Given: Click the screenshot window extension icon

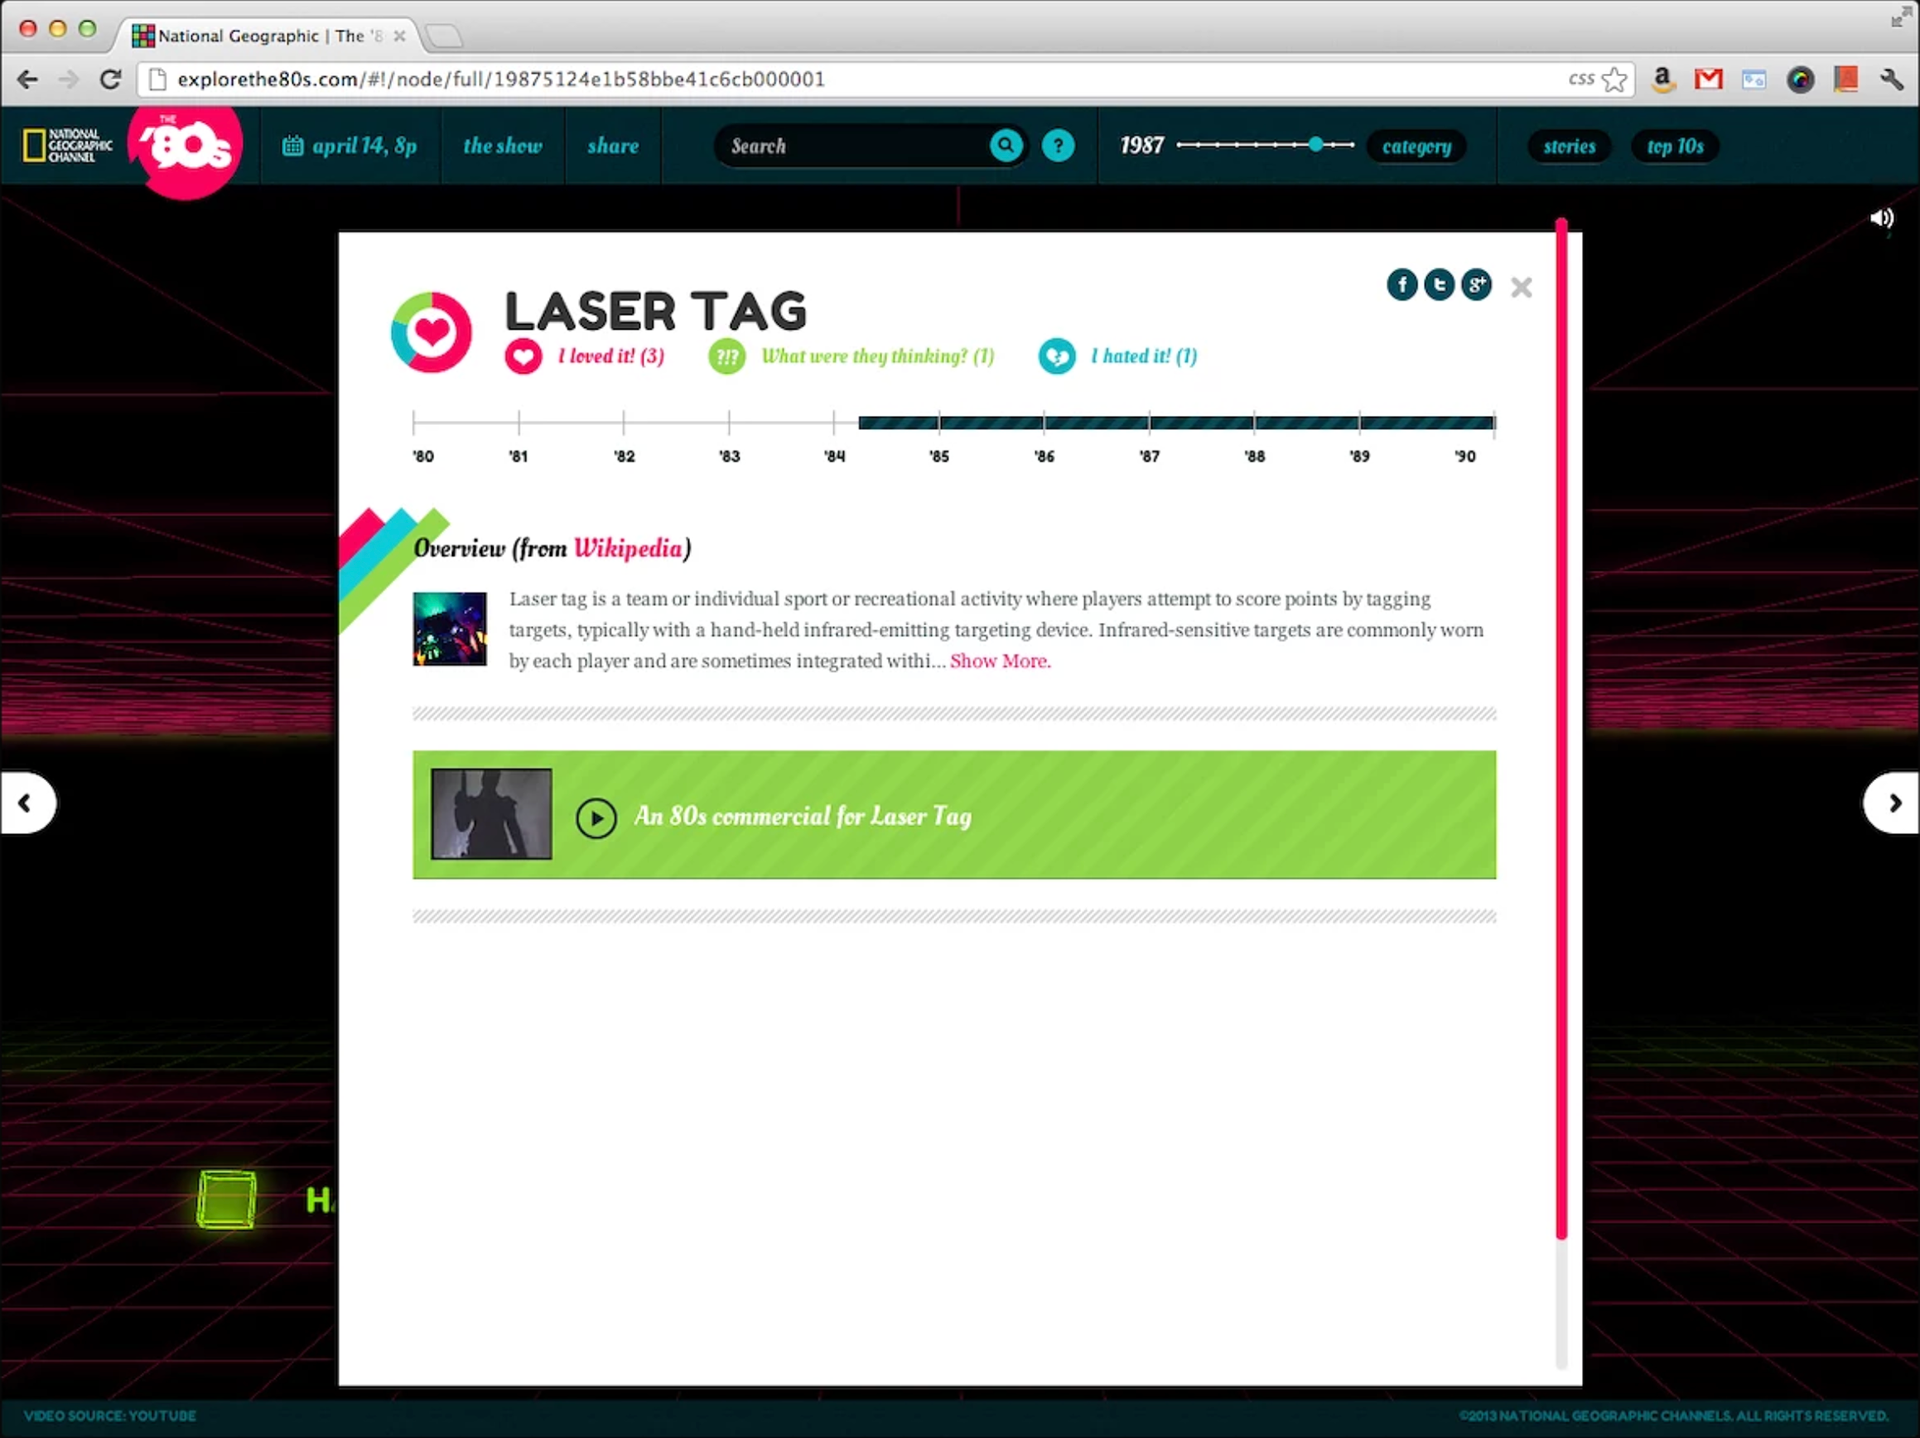Looking at the screenshot, I should pos(1754,79).
